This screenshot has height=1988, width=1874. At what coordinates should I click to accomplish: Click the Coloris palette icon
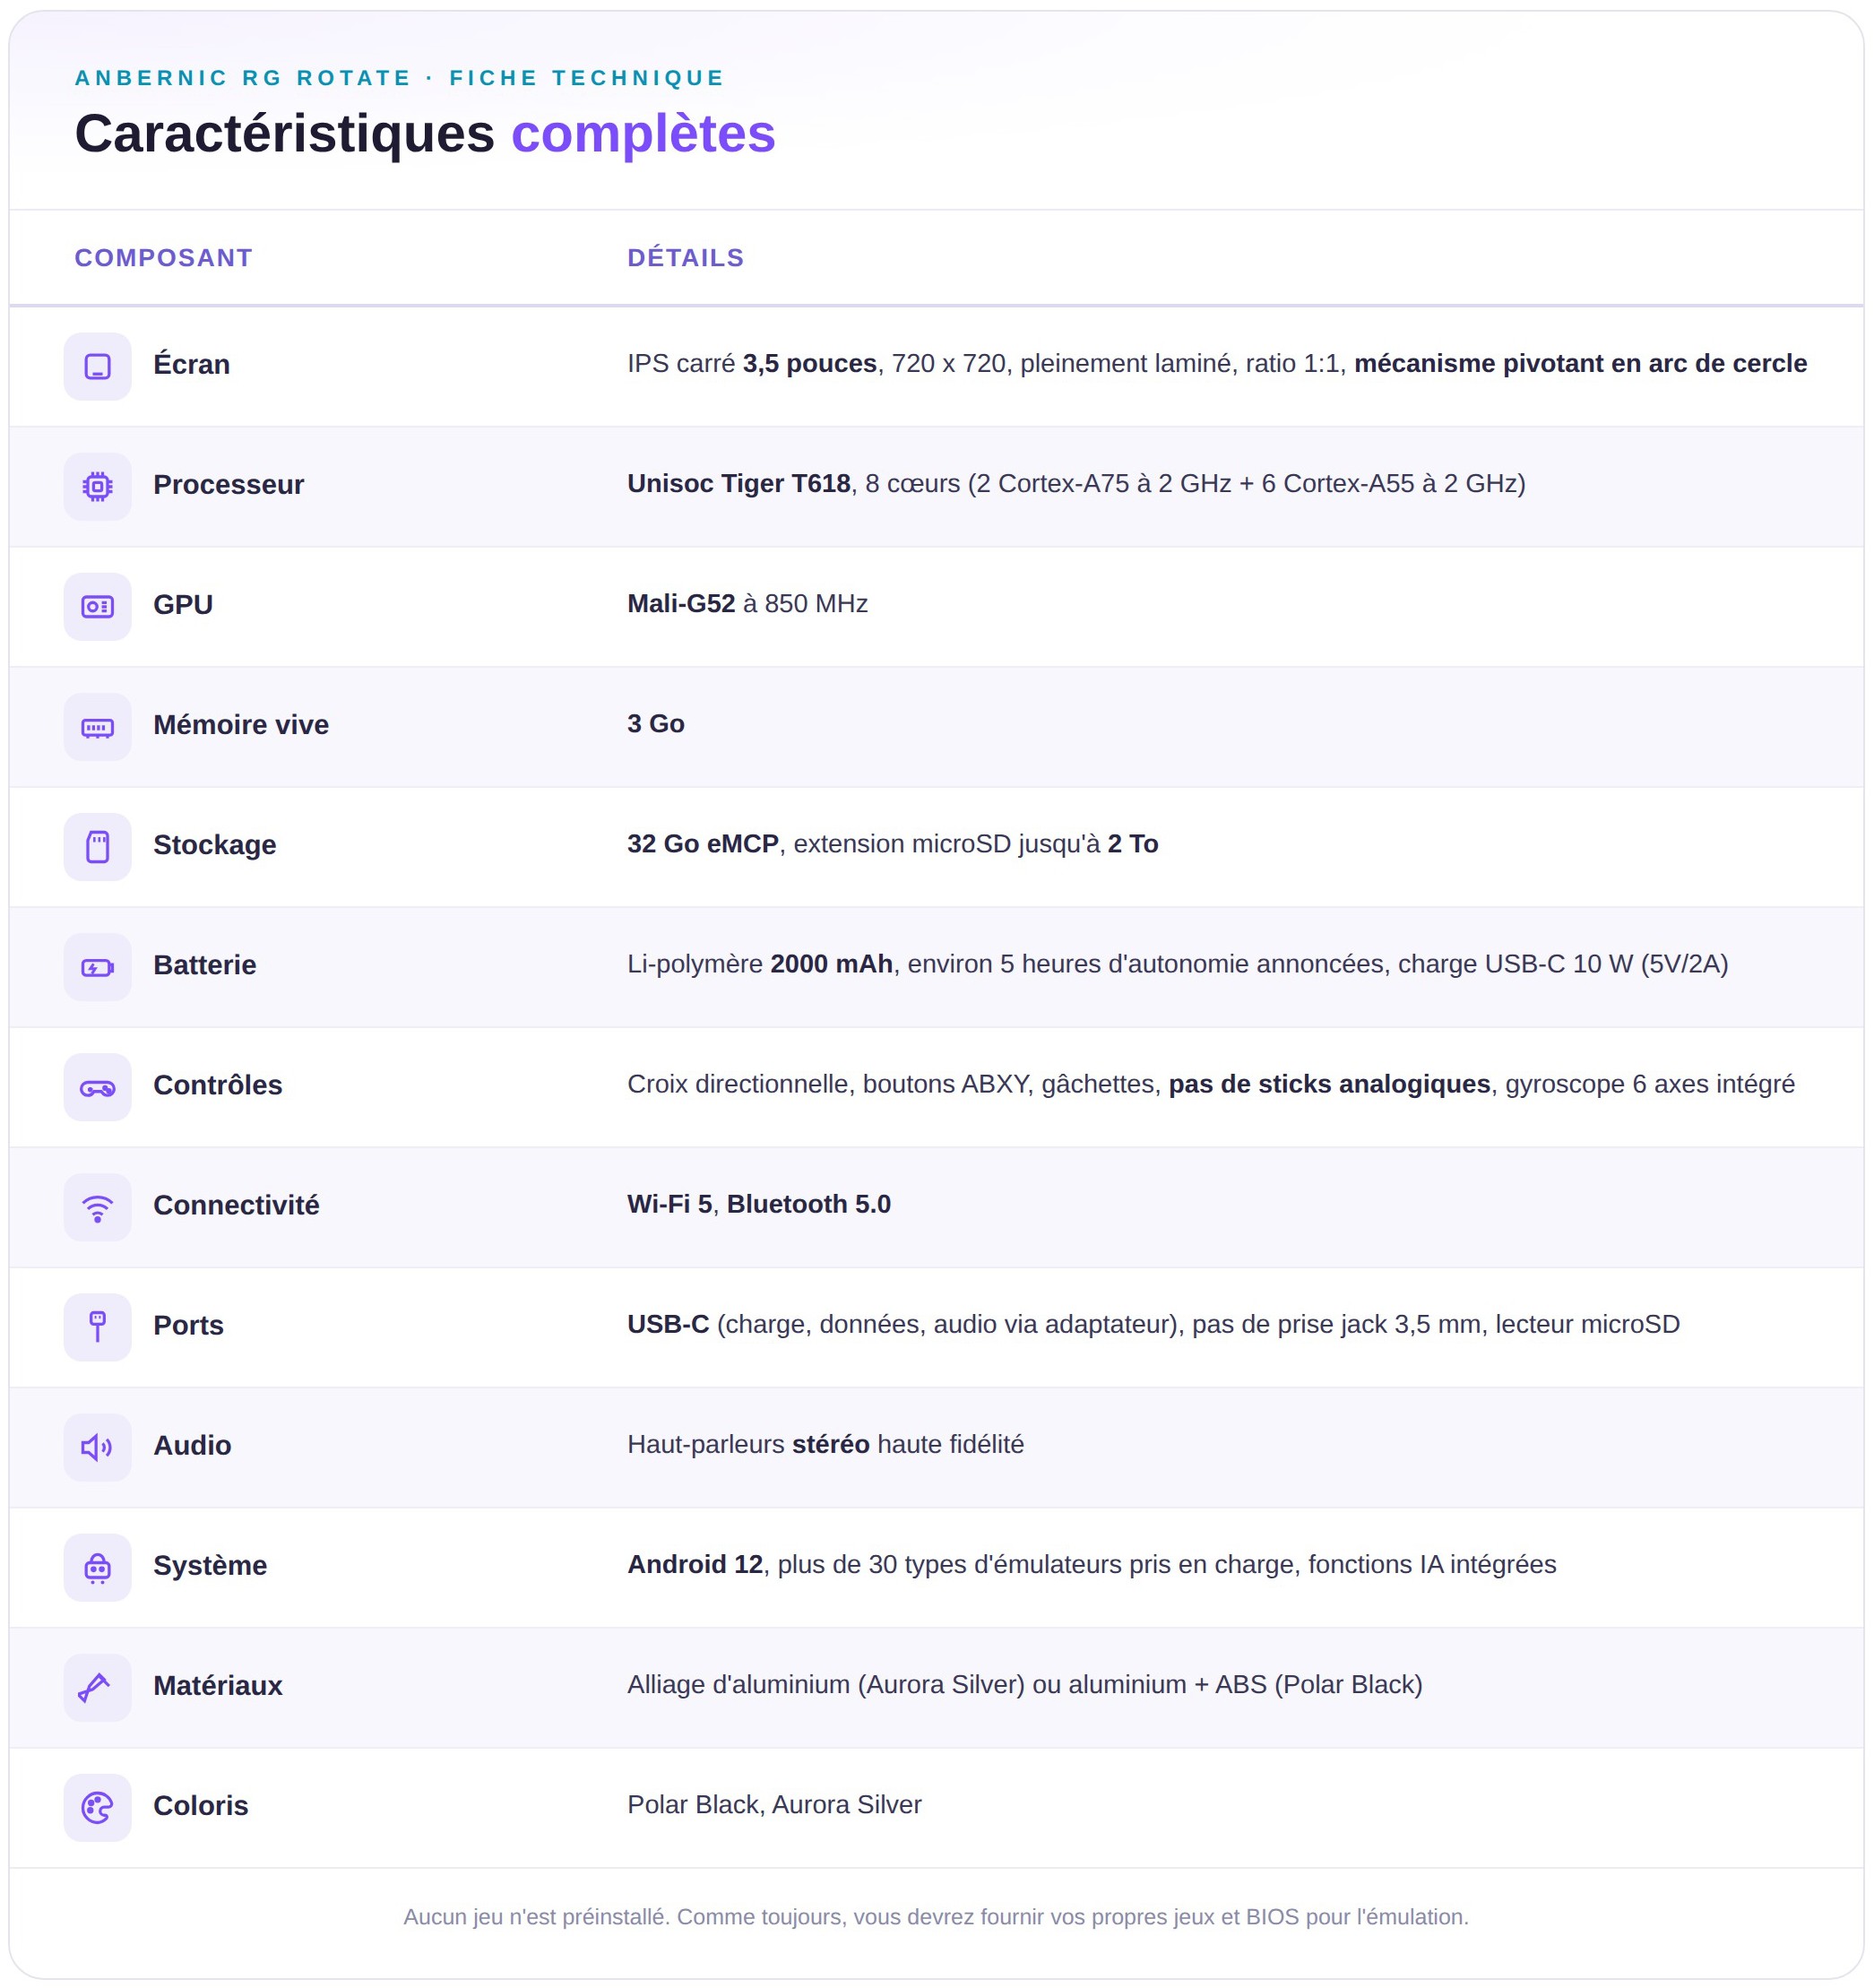point(97,1807)
